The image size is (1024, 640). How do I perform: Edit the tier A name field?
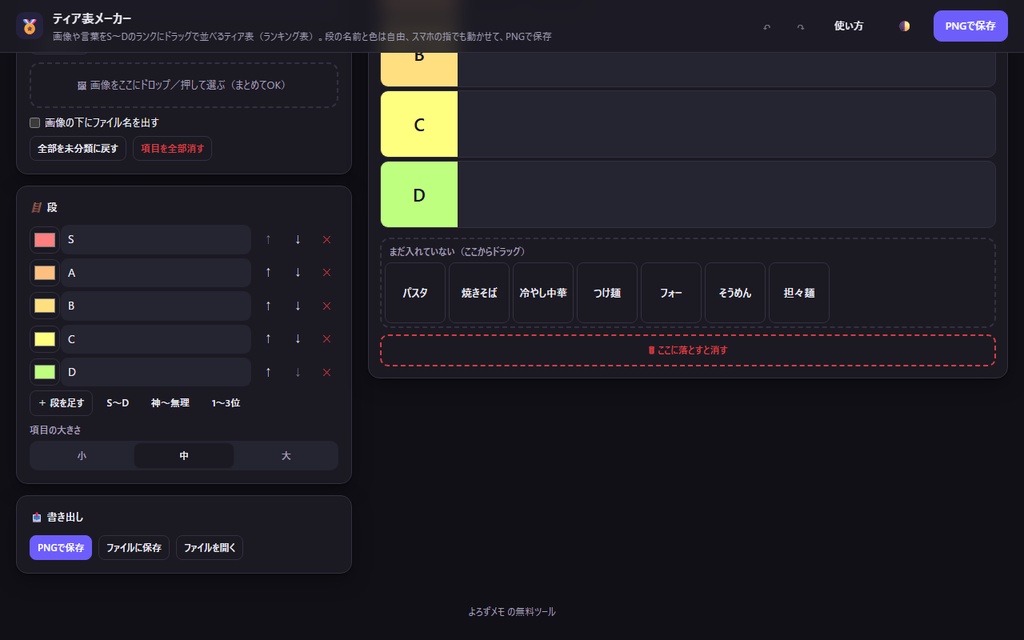156,272
